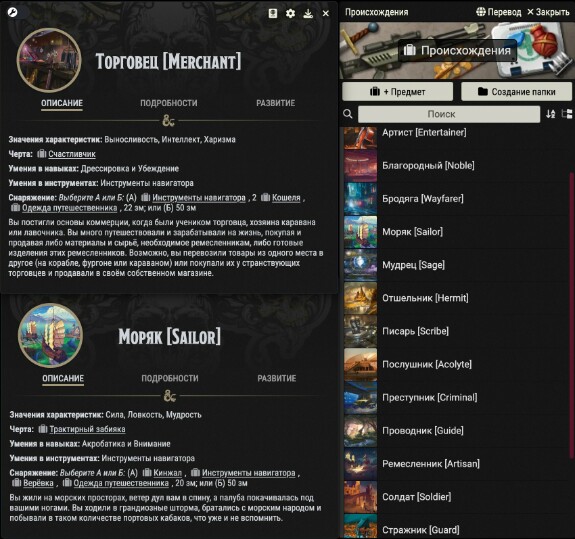Switch to the Merchant ПОДРОБНОСТИ tab
The width and height of the screenshot is (575, 539).
169,103
